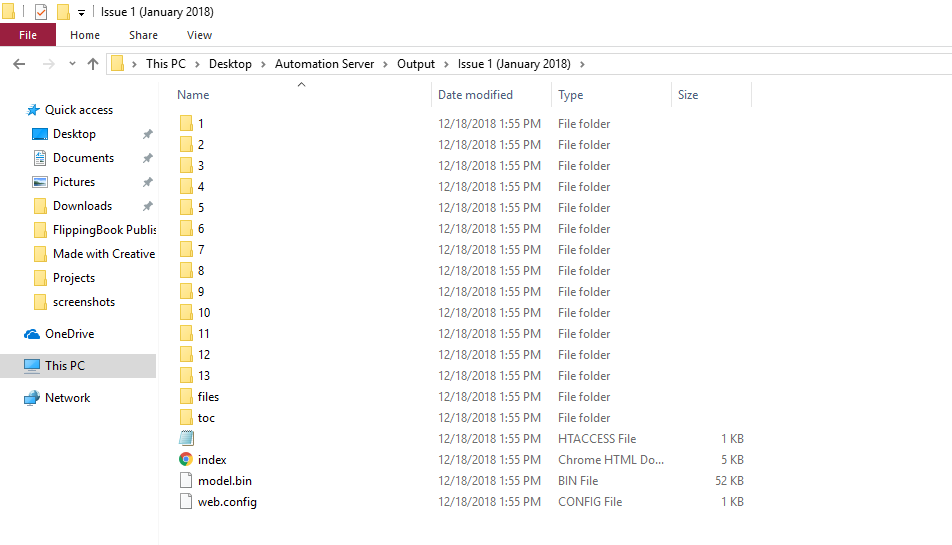Sort by Name column header
The image size is (952, 545).
[193, 95]
